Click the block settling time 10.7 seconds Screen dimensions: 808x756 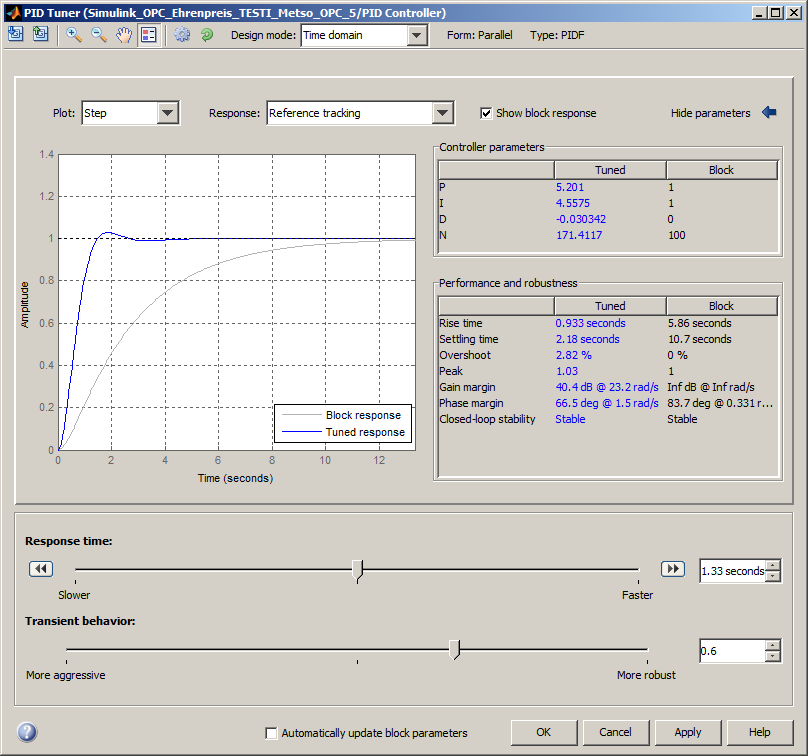(x=700, y=339)
